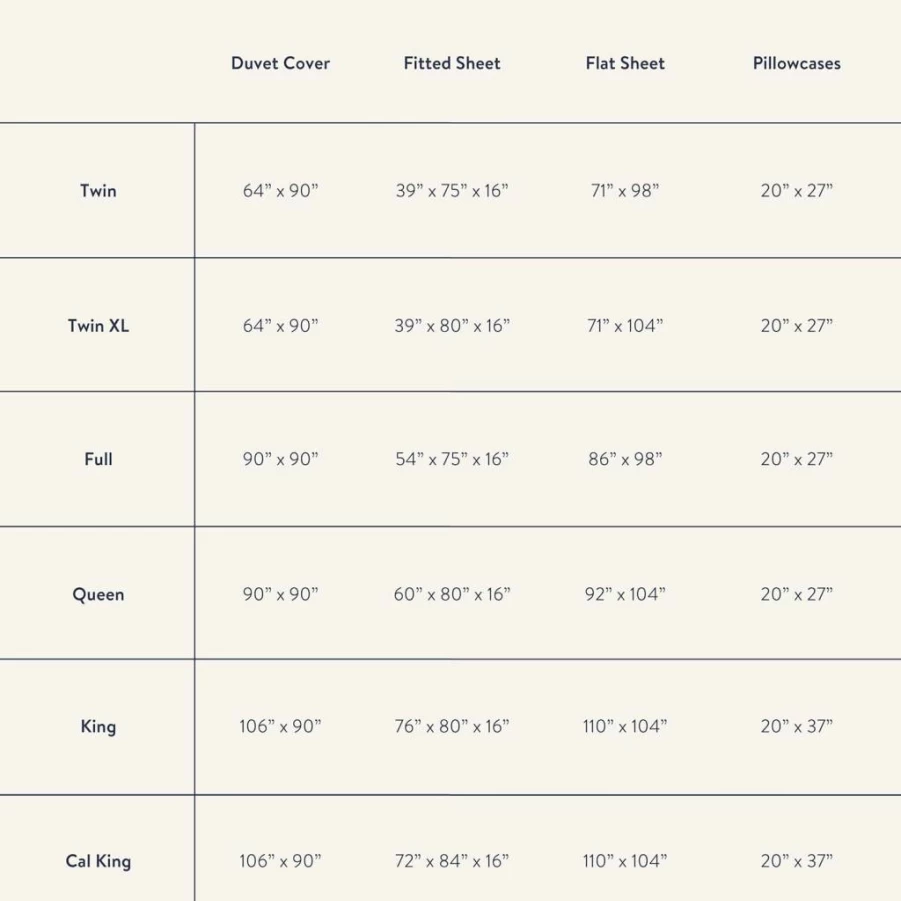
Task: Click the King row label
Action: tap(98, 726)
